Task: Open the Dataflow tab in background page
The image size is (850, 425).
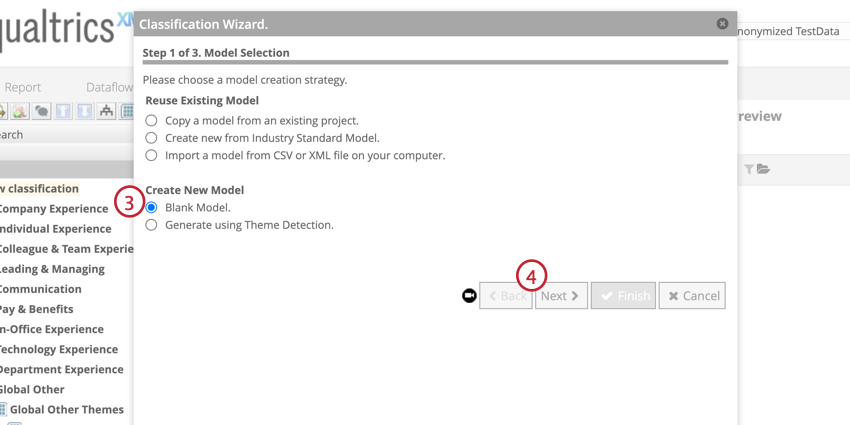Action: 110,87
